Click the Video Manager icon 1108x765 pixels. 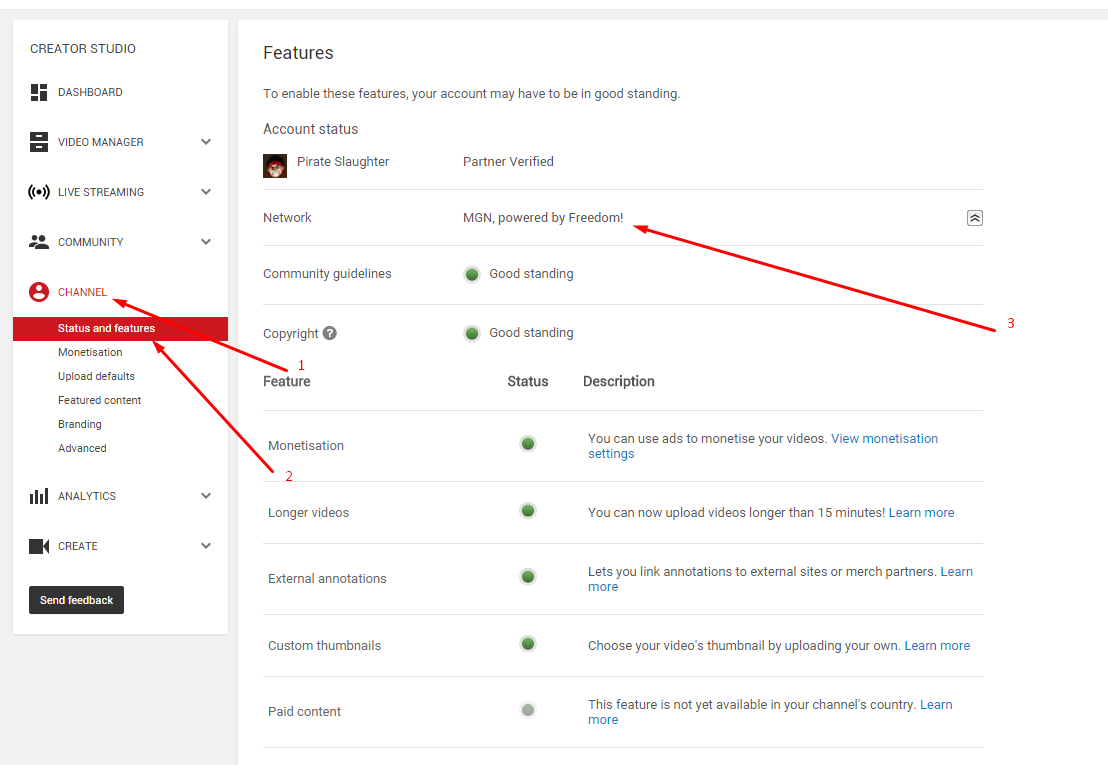pyautogui.click(x=39, y=142)
